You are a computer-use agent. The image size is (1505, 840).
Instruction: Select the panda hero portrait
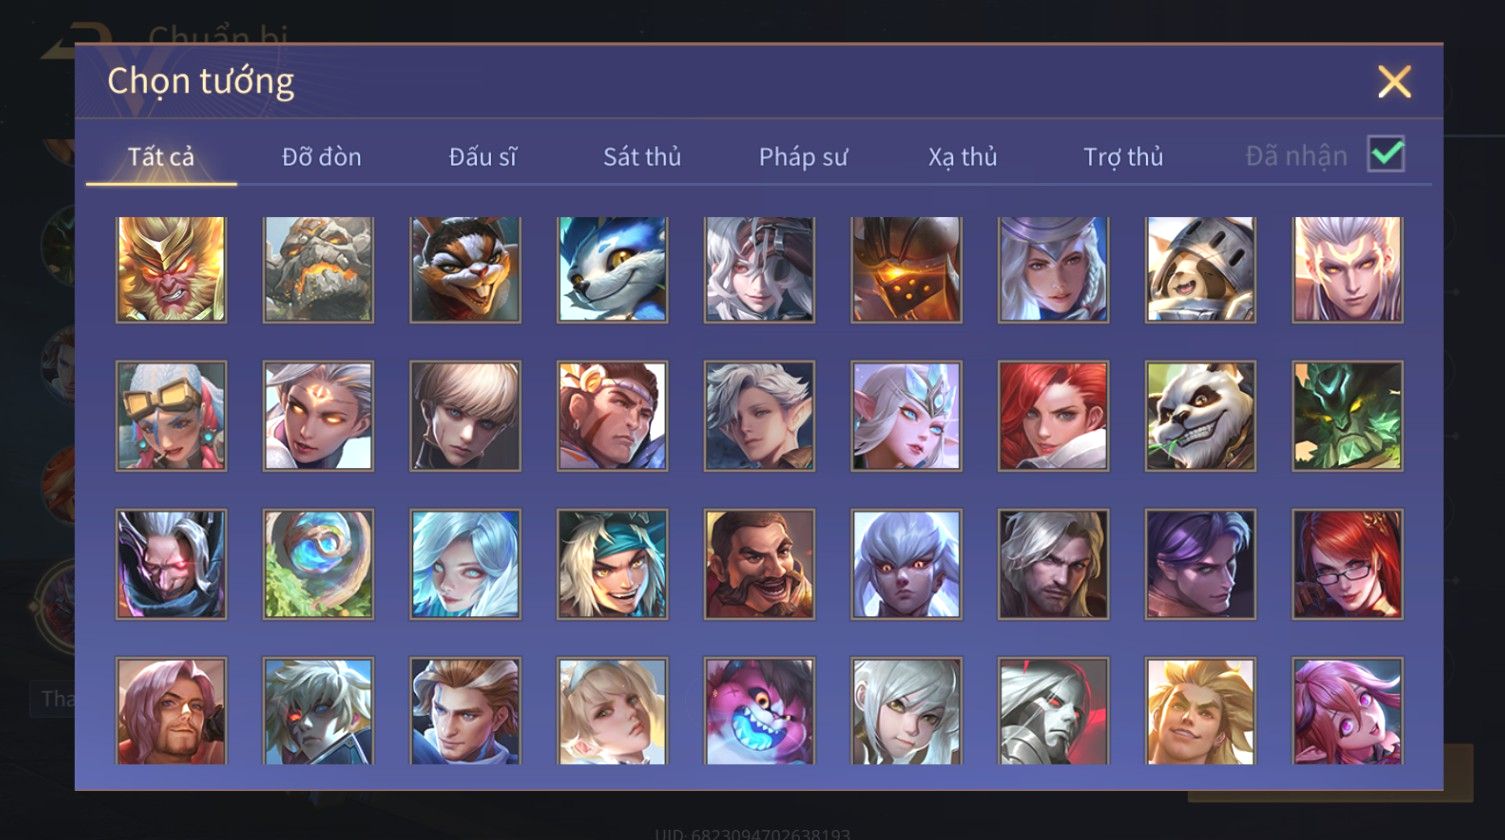click(x=1200, y=416)
